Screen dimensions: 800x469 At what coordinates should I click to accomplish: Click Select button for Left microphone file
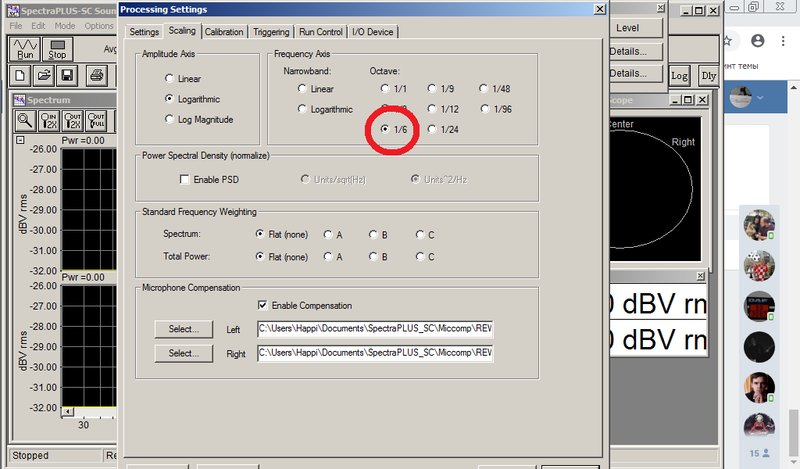184,329
